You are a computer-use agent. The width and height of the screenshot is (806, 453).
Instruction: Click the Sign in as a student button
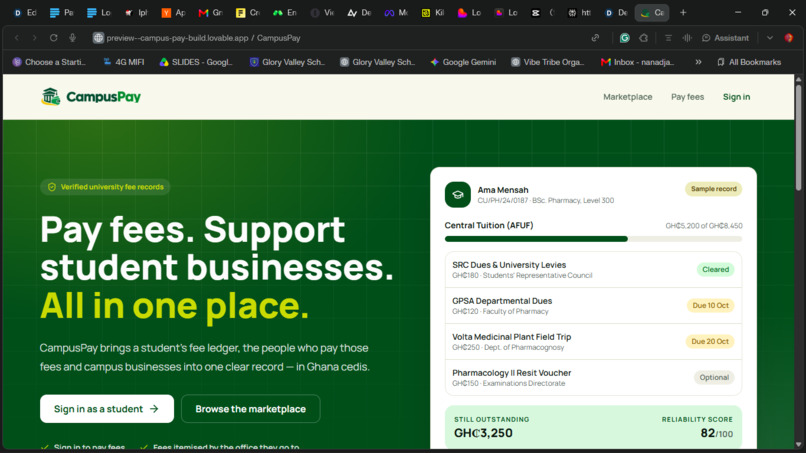click(x=107, y=409)
